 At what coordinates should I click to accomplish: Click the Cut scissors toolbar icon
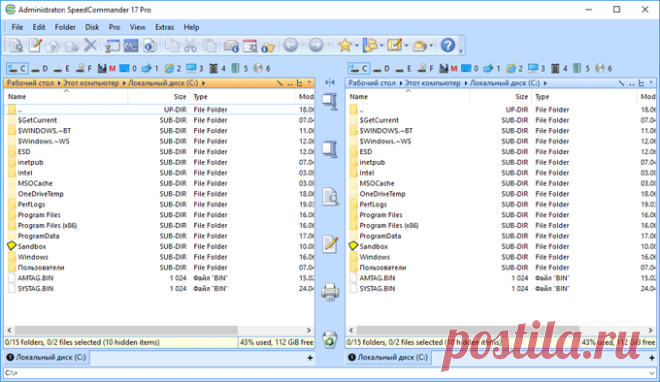click(190, 45)
